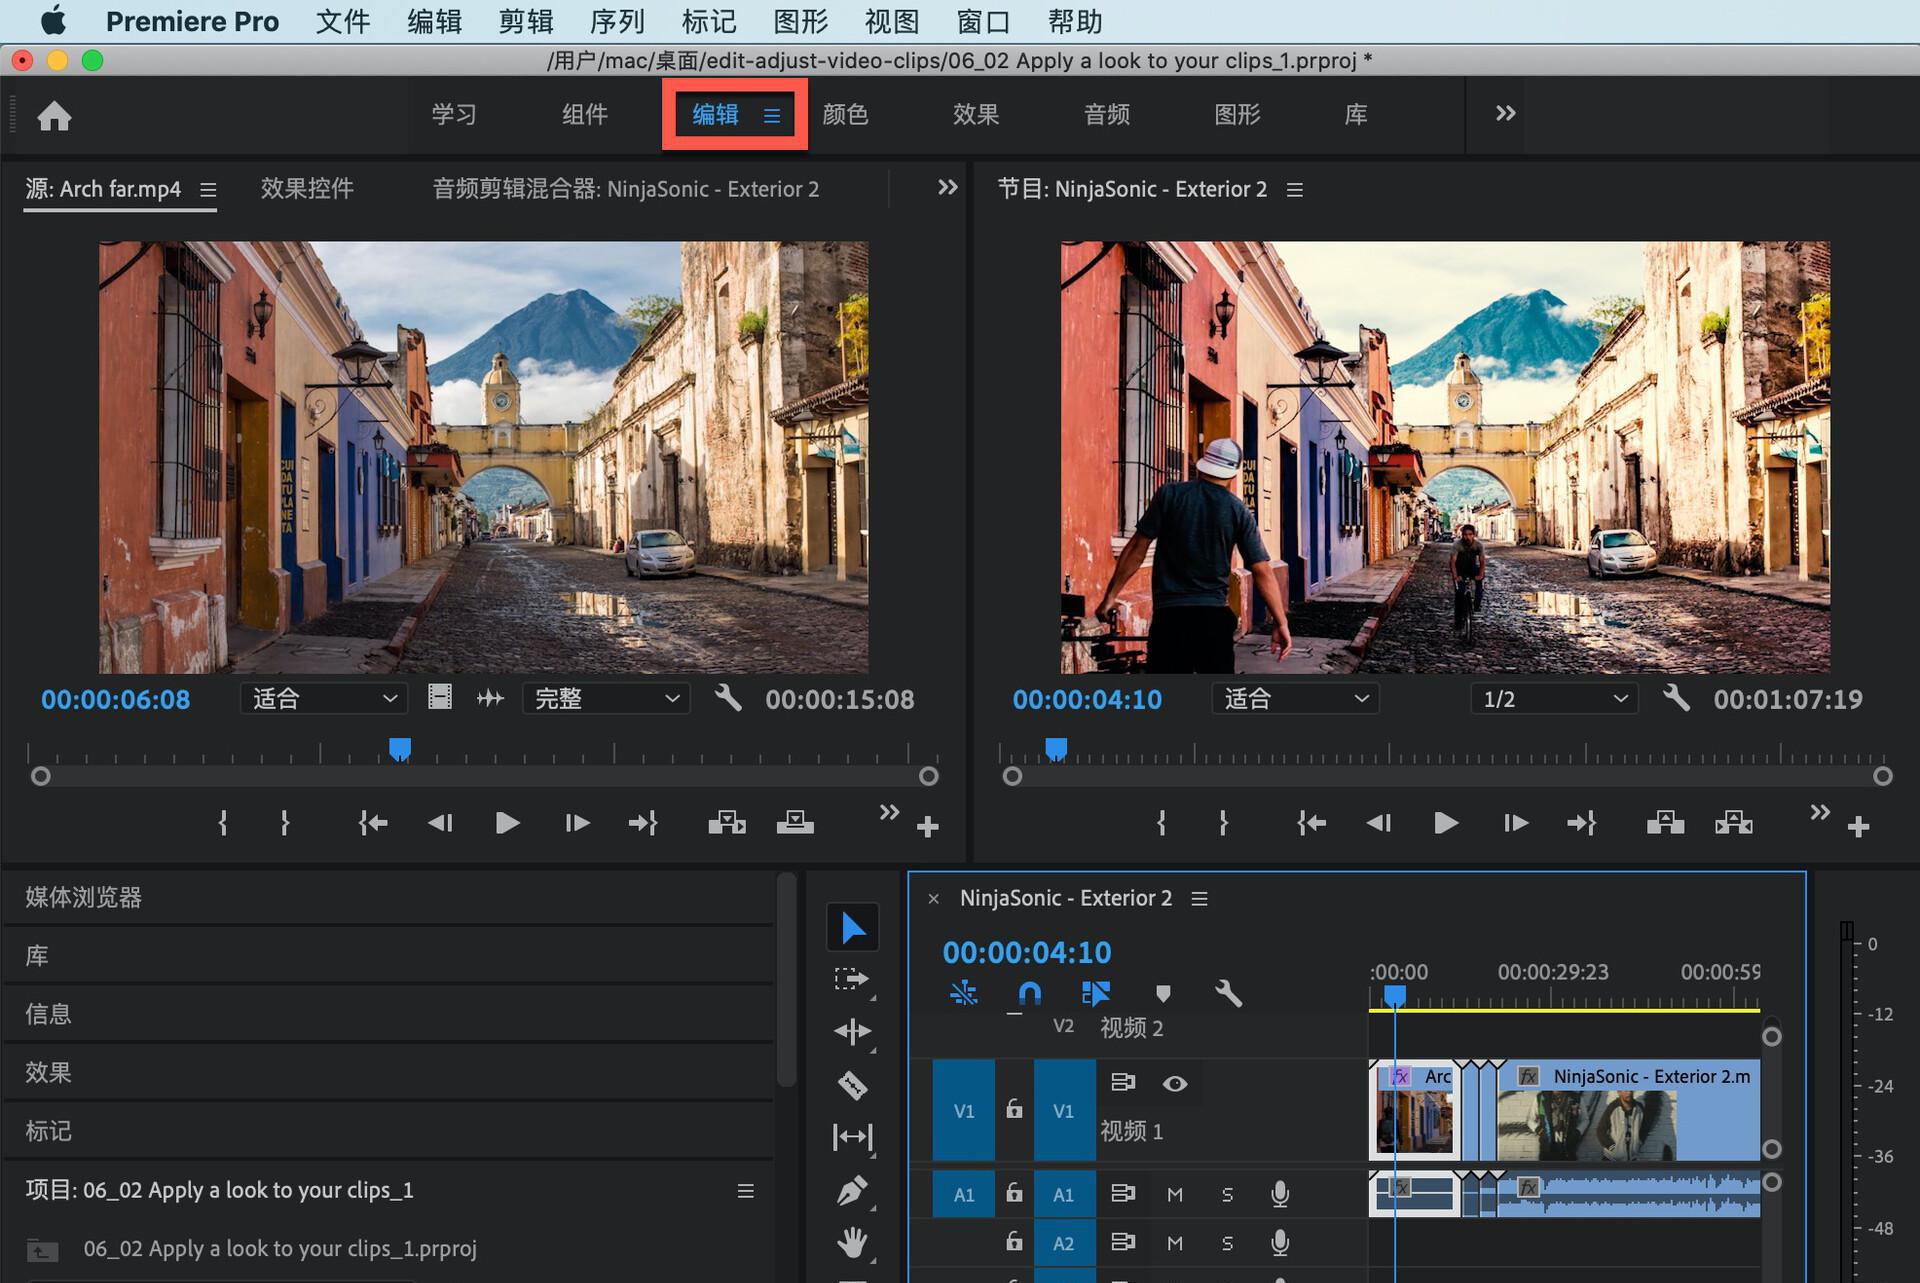Toggle Snap in timeline
The width and height of the screenshot is (1920, 1283).
(1029, 993)
